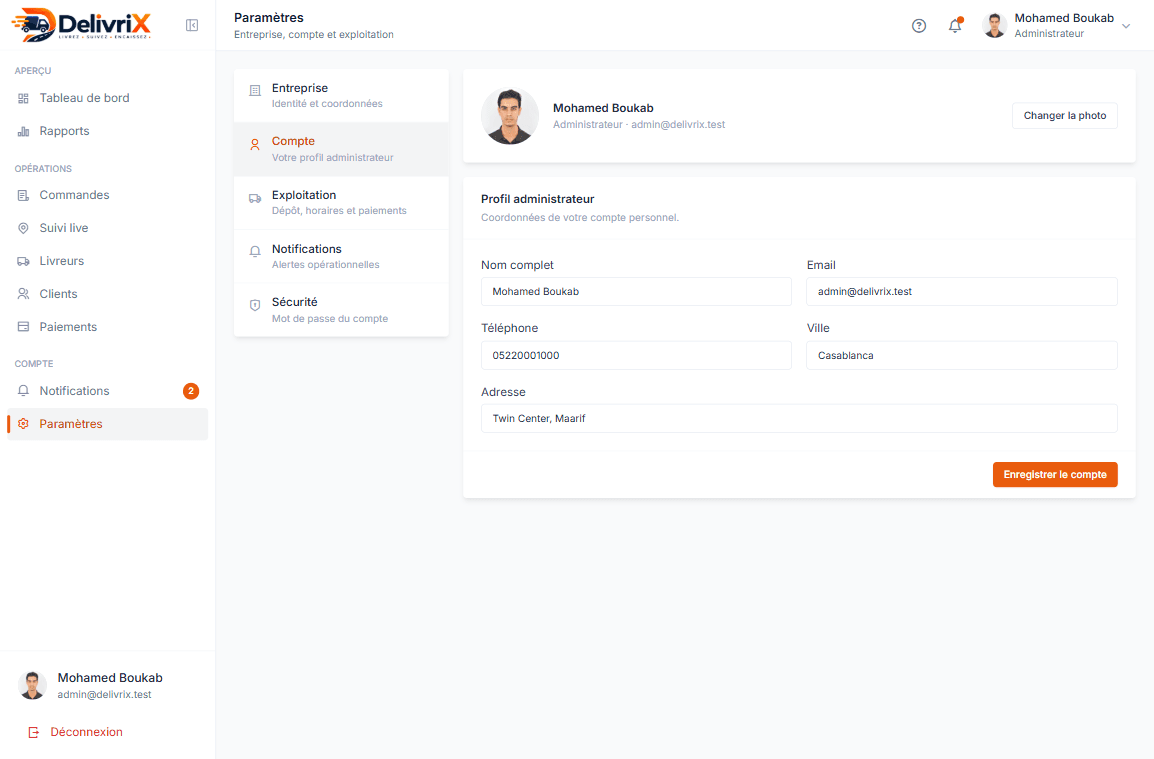This screenshot has height=759, width=1154.
Task: Open the notification bell in the header
Action: (x=955, y=26)
